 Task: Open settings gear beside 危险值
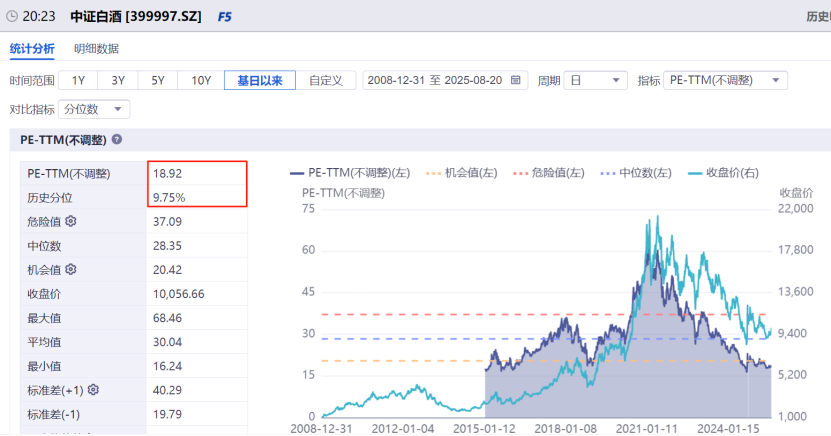(71, 221)
